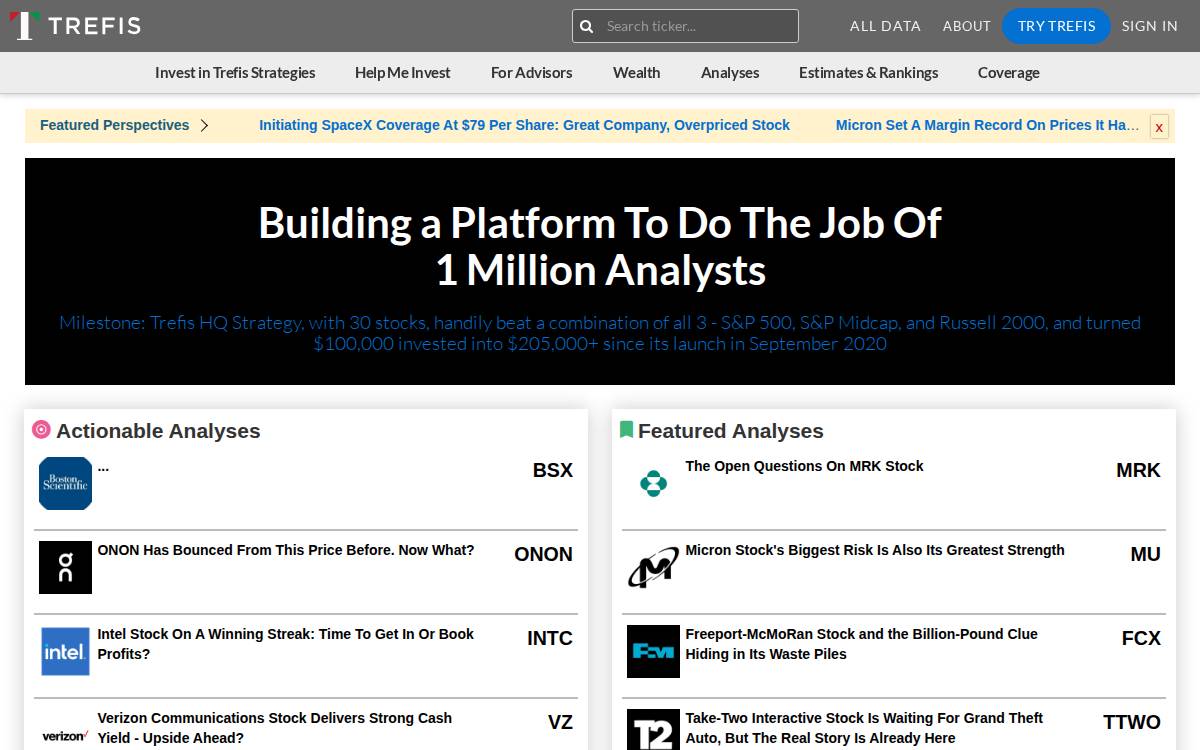Select the TTWO ticker
Viewport: 1200px width, 750px height.
click(1132, 722)
